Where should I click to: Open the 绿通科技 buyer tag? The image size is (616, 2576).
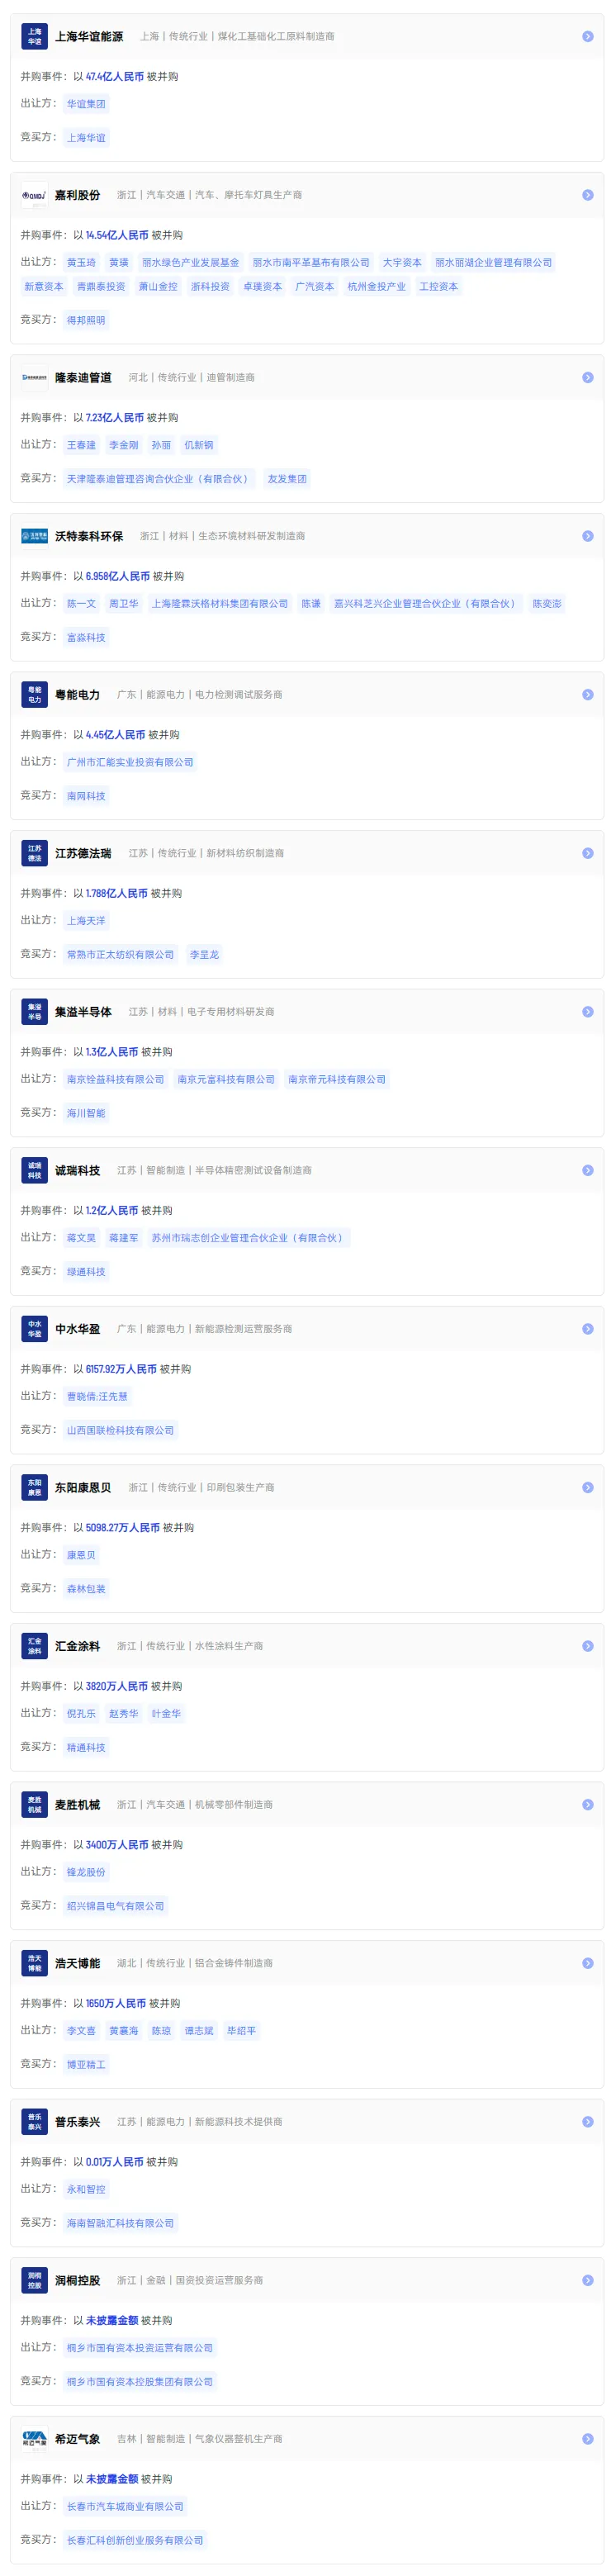click(x=86, y=1272)
